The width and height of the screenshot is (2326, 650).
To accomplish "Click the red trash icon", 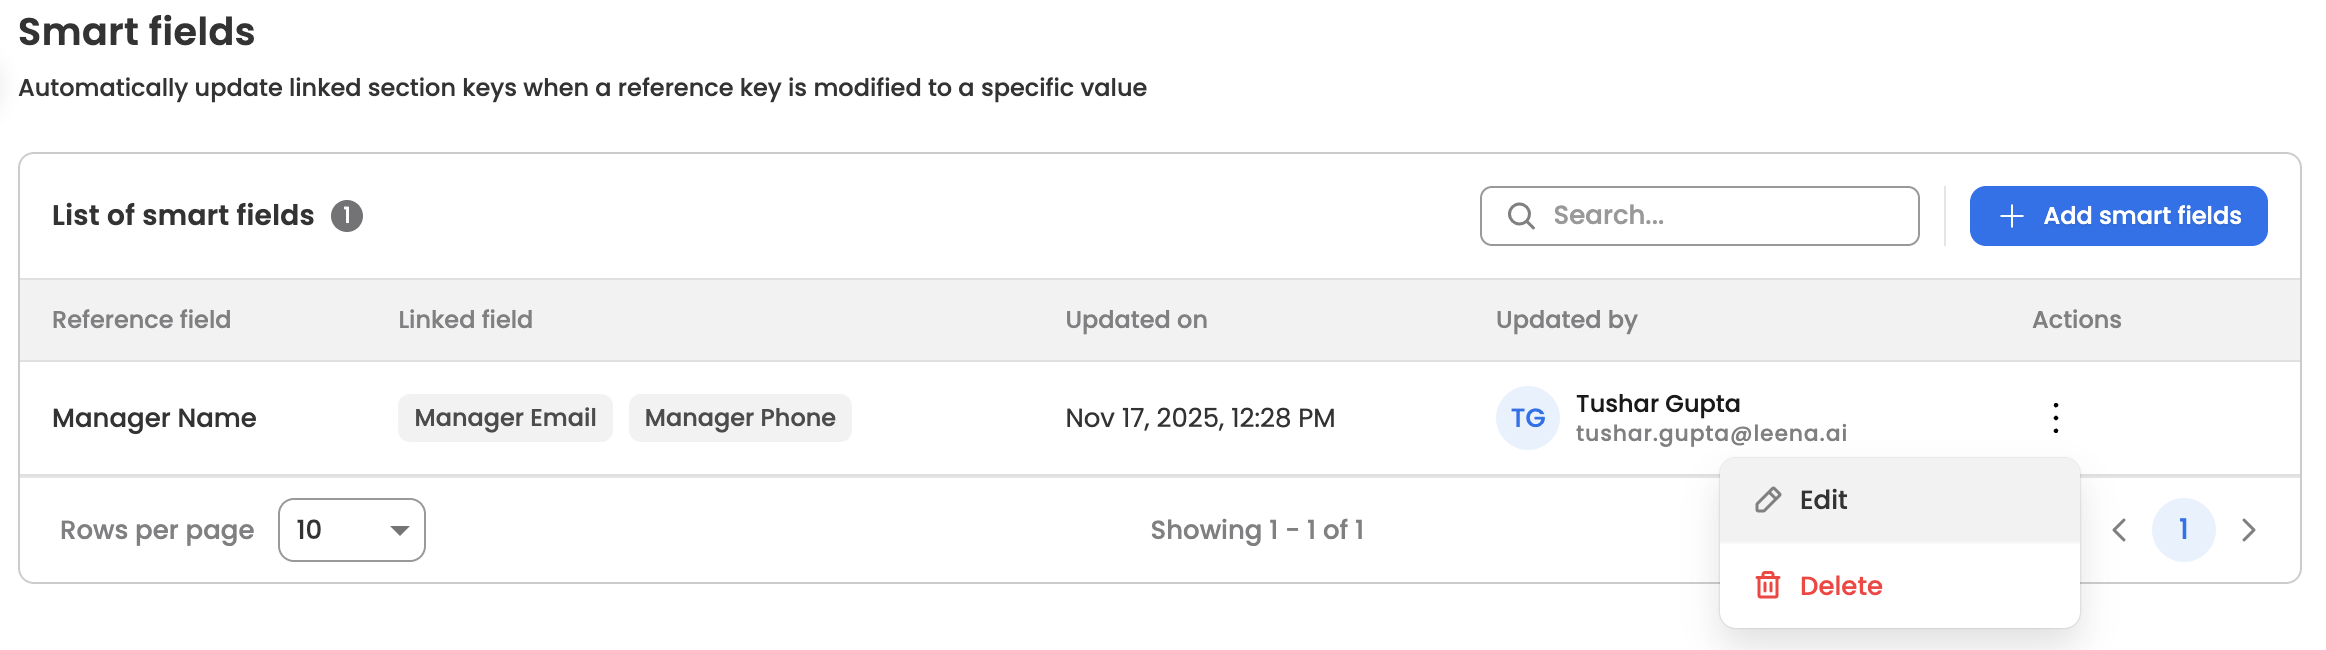I will 1767,586.
